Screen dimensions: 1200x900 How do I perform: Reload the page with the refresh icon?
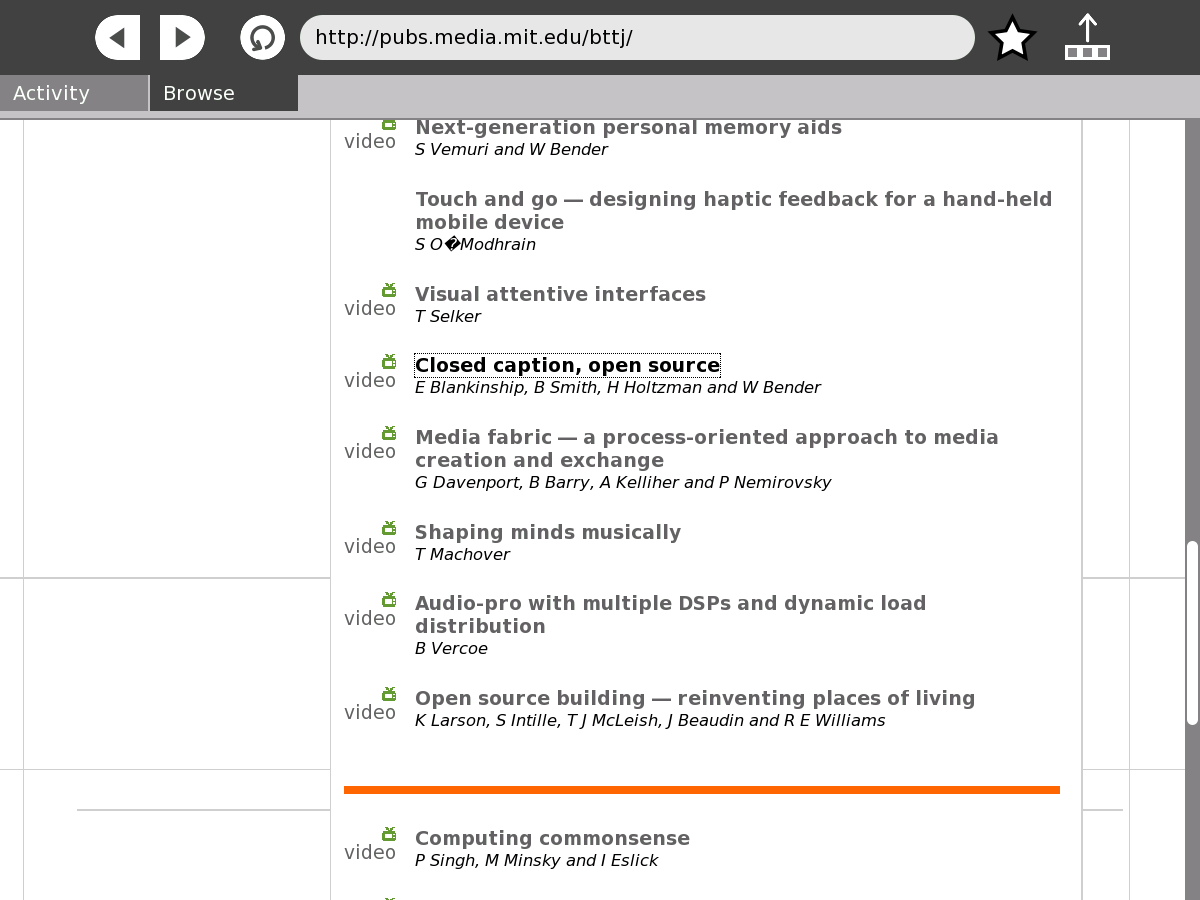[x=262, y=38]
